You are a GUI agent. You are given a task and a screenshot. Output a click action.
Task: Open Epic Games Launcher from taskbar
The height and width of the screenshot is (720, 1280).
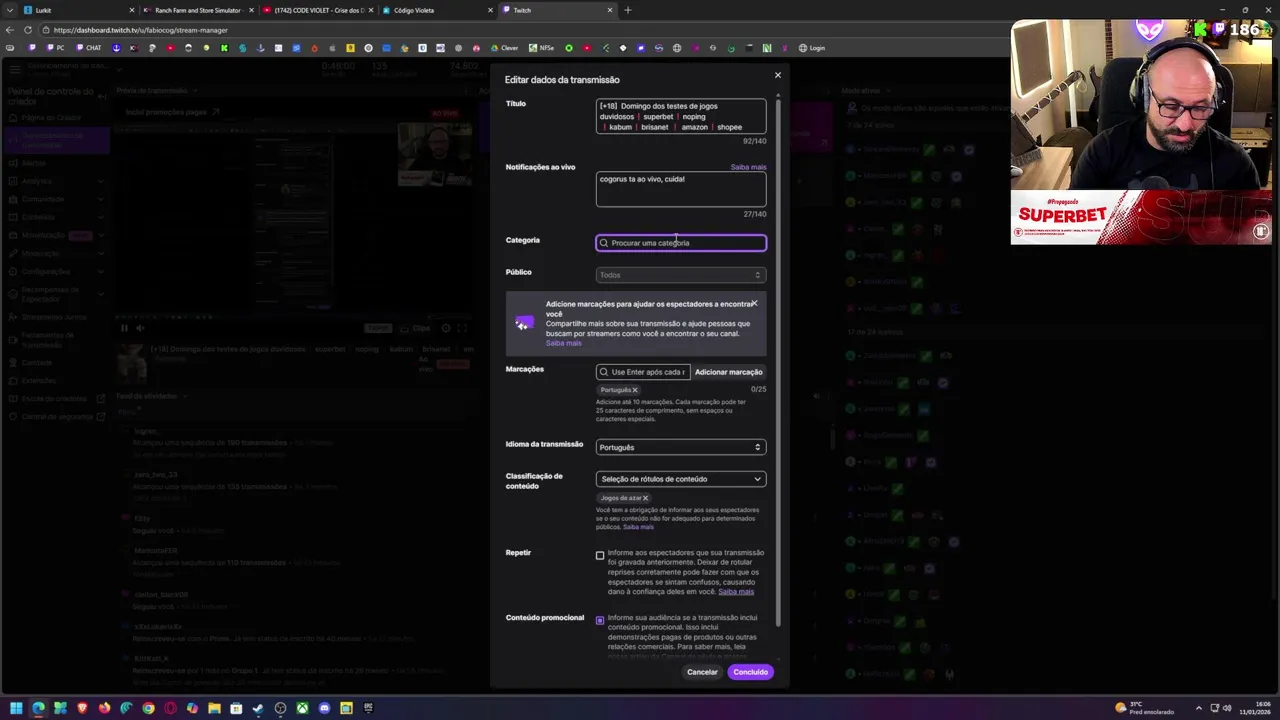click(368, 708)
